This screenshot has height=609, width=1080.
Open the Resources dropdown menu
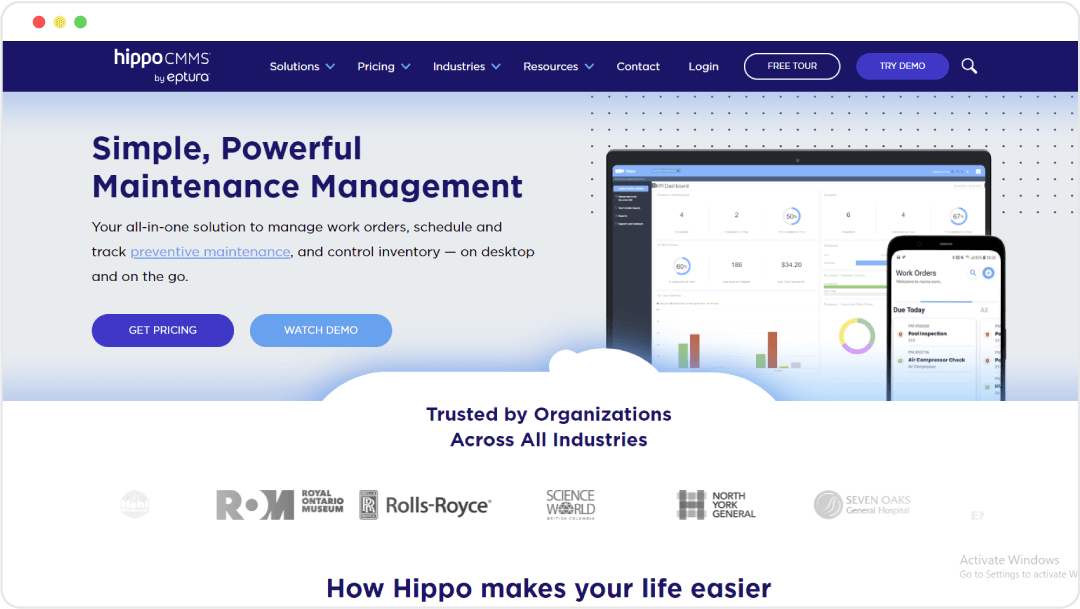click(x=558, y=67)
